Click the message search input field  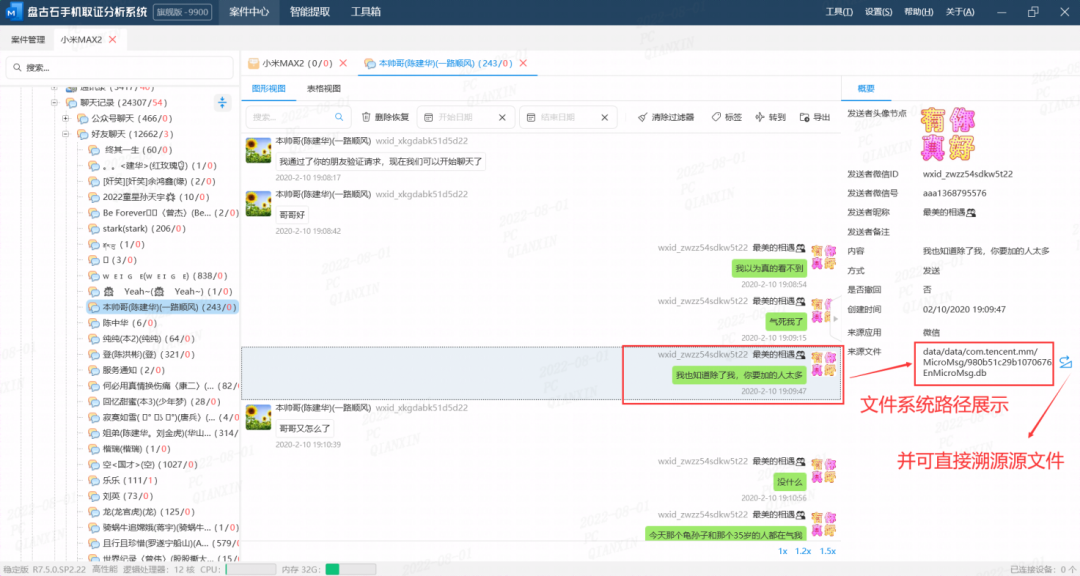(x=298, y=117)
